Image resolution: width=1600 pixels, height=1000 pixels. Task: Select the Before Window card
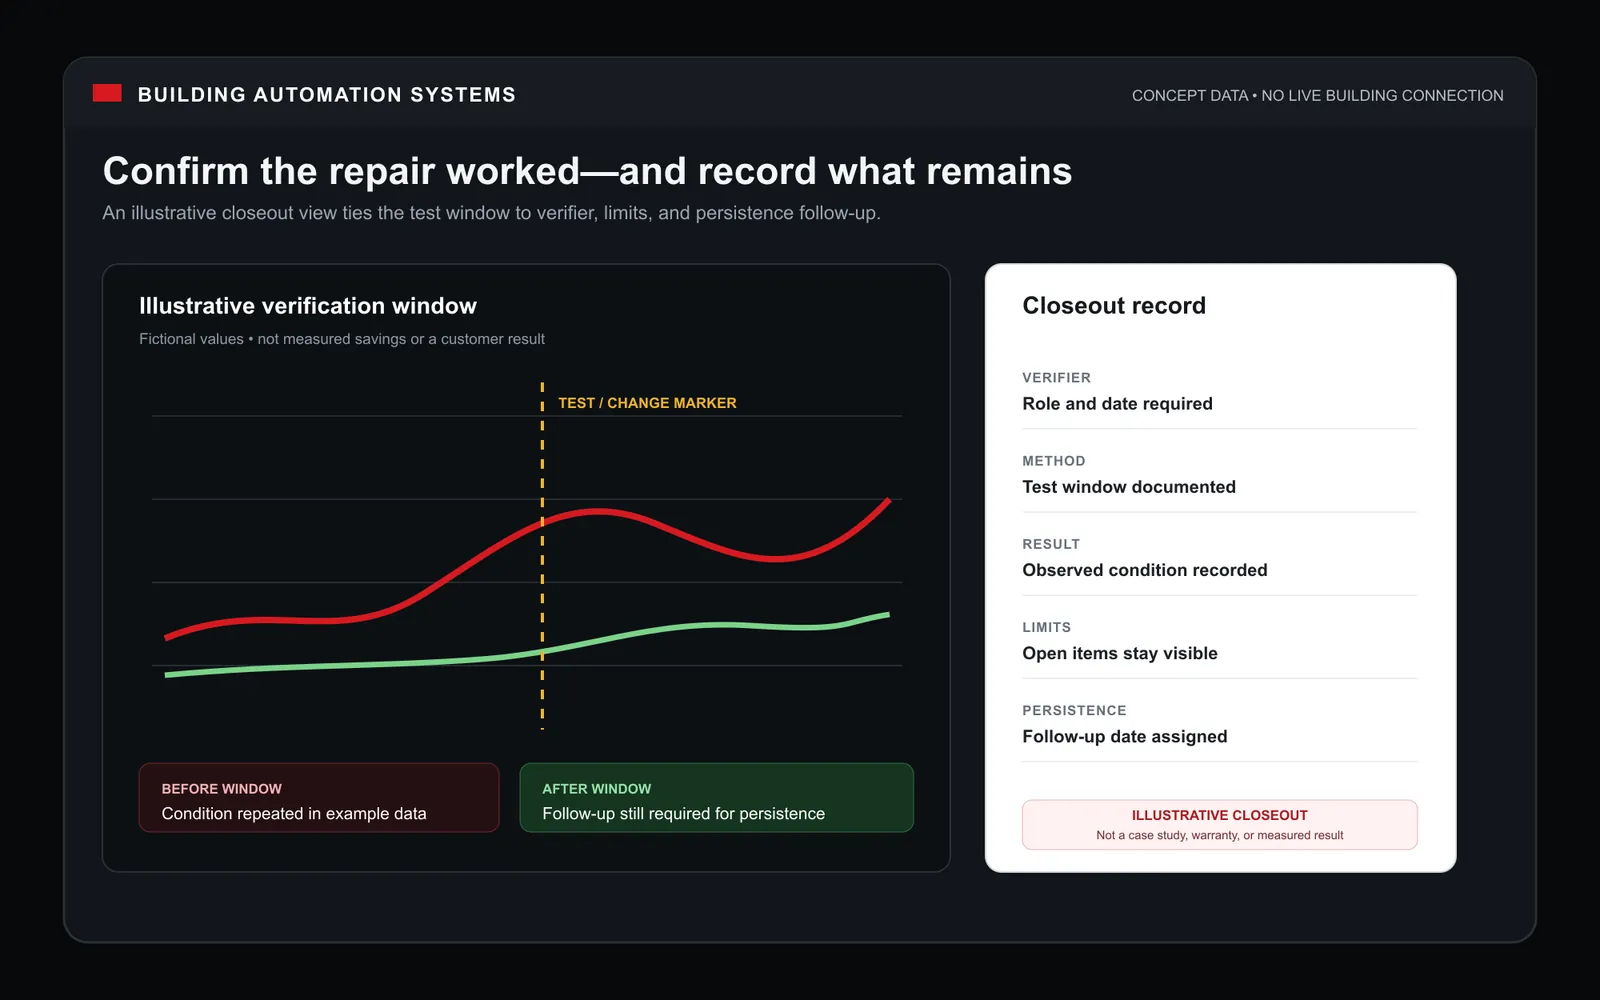pyautogui.click(x=319, y=798)
